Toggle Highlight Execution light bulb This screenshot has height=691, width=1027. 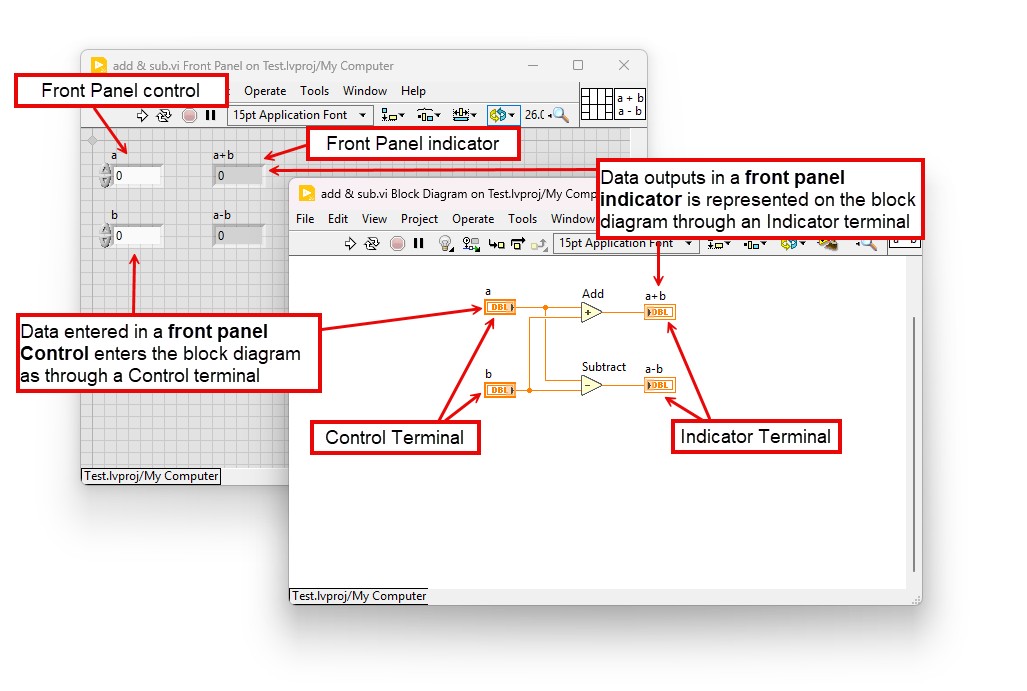(445, 244)
